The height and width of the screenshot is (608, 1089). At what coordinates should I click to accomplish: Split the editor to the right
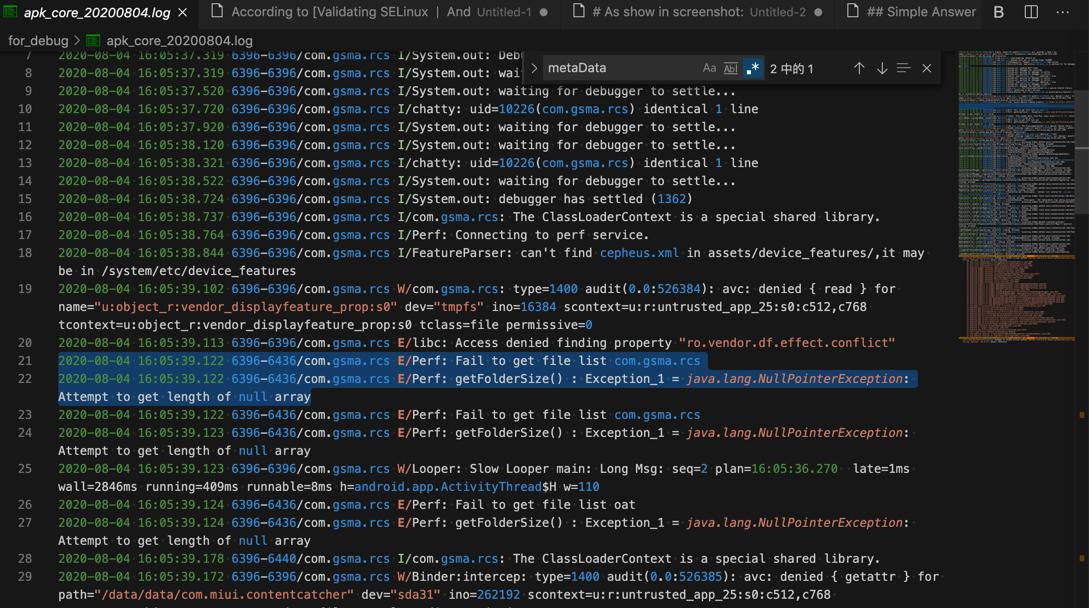[1031, 12]
